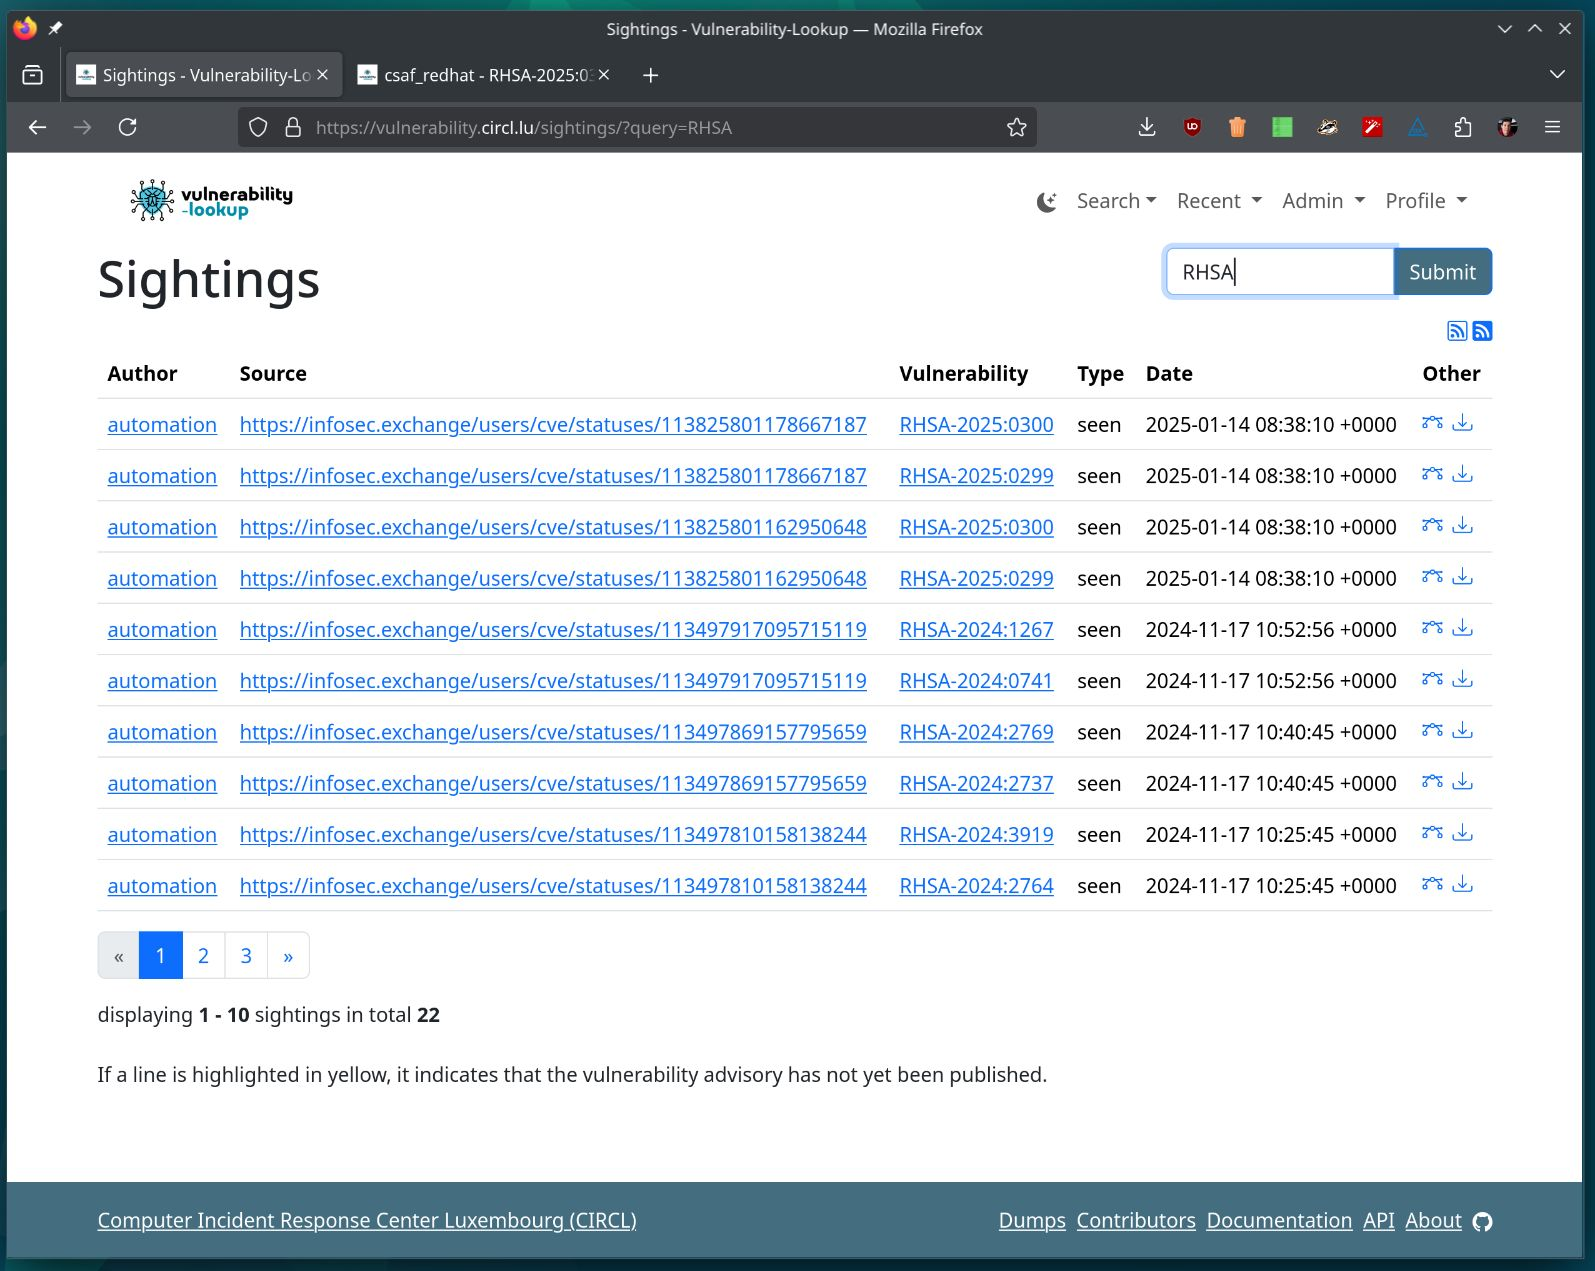The image size is (1595, 1271).
Task: Bookmark this page with the star icon
Action: (x=1017, y=127)
